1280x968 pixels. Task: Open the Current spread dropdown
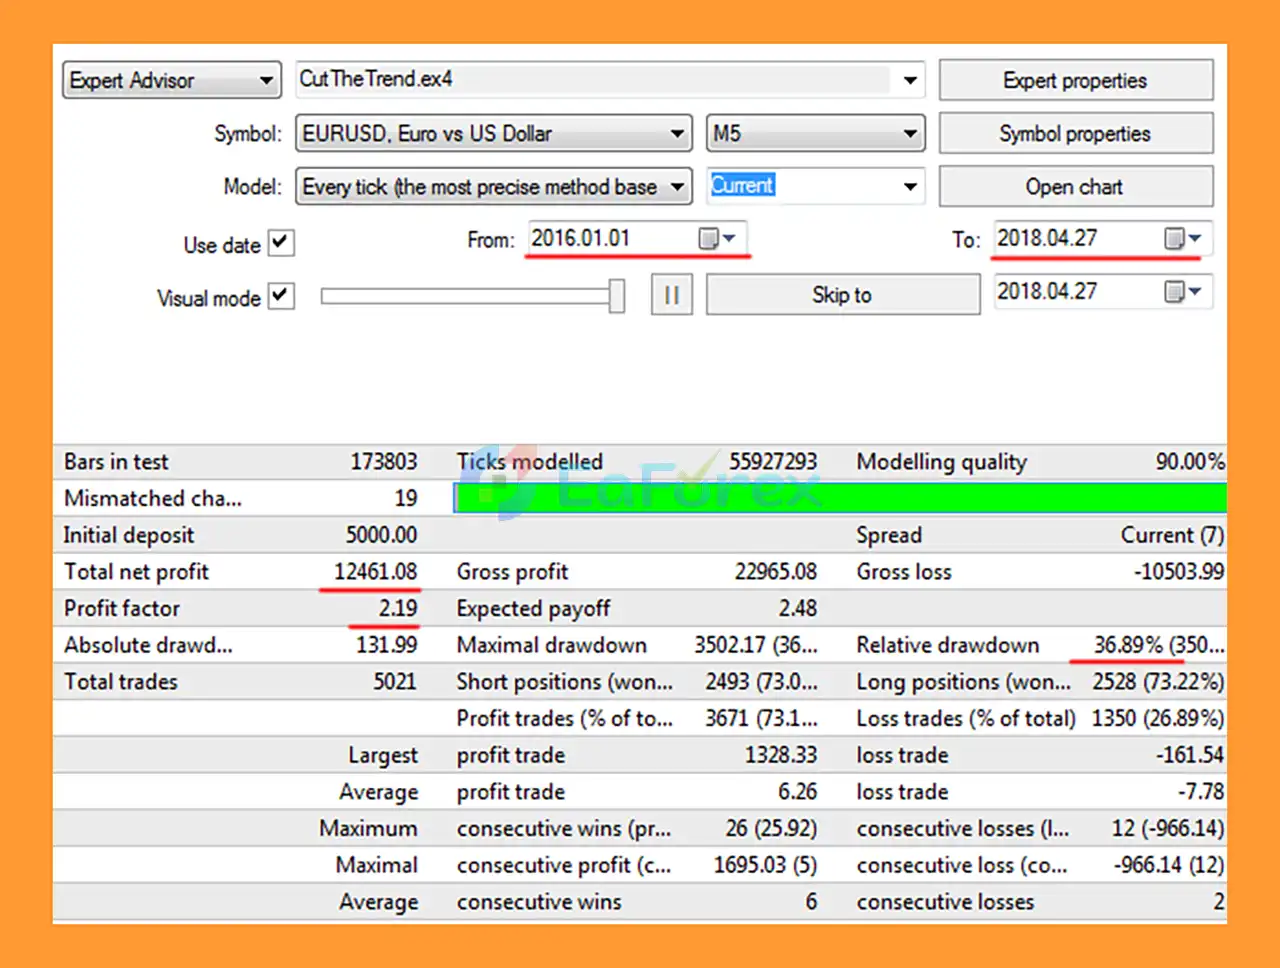click(x=910, y=186)
